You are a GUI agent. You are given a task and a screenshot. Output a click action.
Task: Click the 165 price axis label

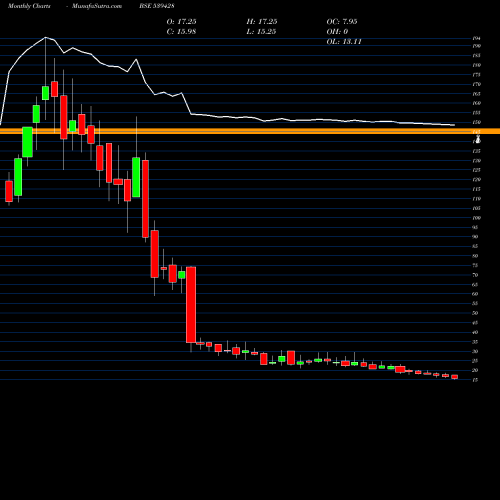click(x=477, y=94)
